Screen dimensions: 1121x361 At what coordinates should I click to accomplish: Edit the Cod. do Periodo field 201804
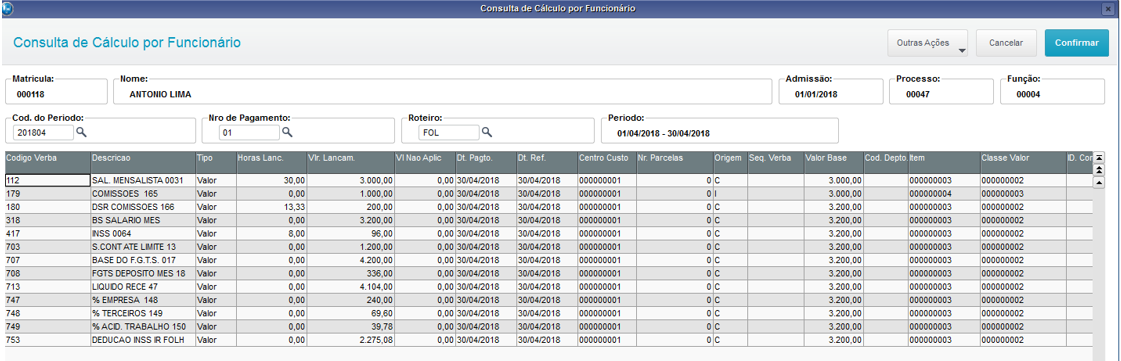click(44, 132)
